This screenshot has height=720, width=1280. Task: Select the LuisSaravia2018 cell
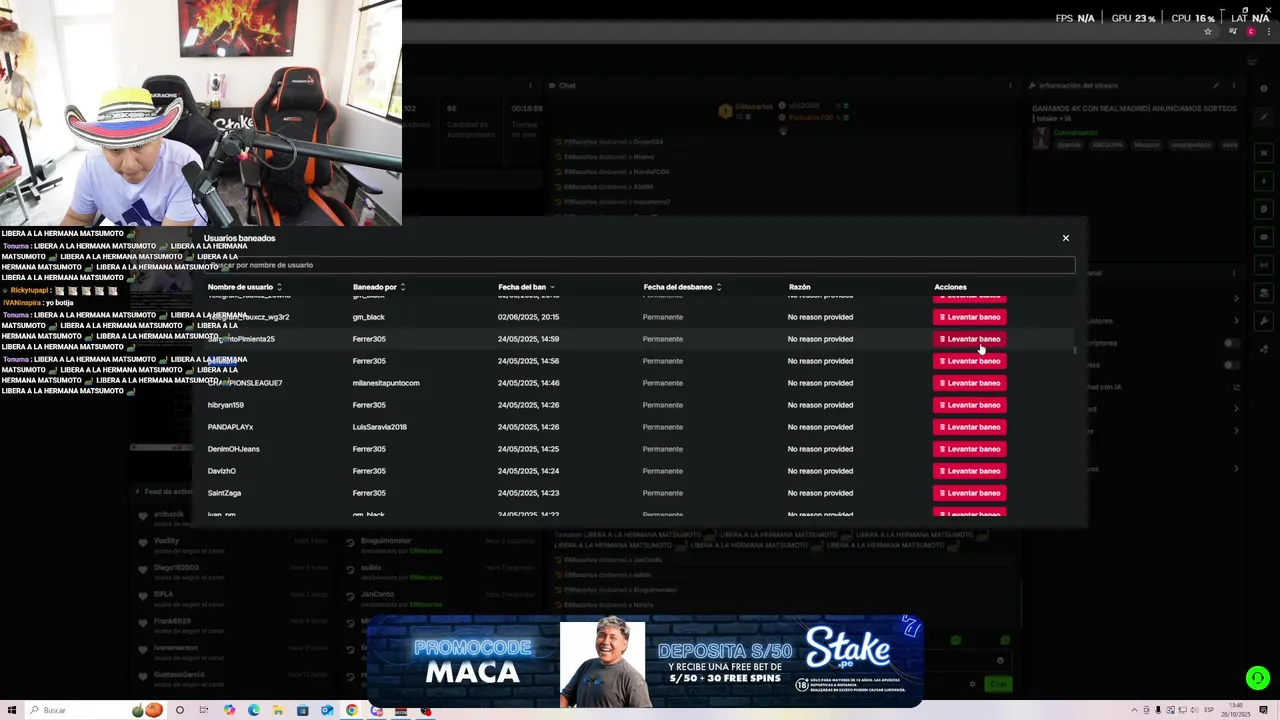380,427
